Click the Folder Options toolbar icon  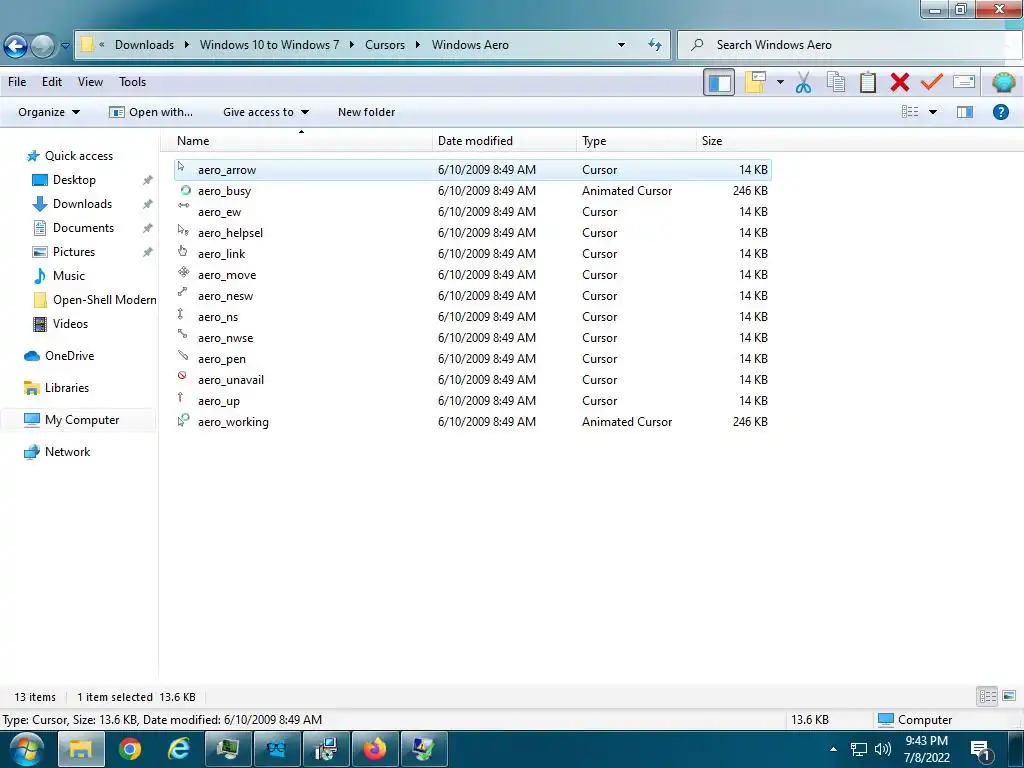point(755,82)
